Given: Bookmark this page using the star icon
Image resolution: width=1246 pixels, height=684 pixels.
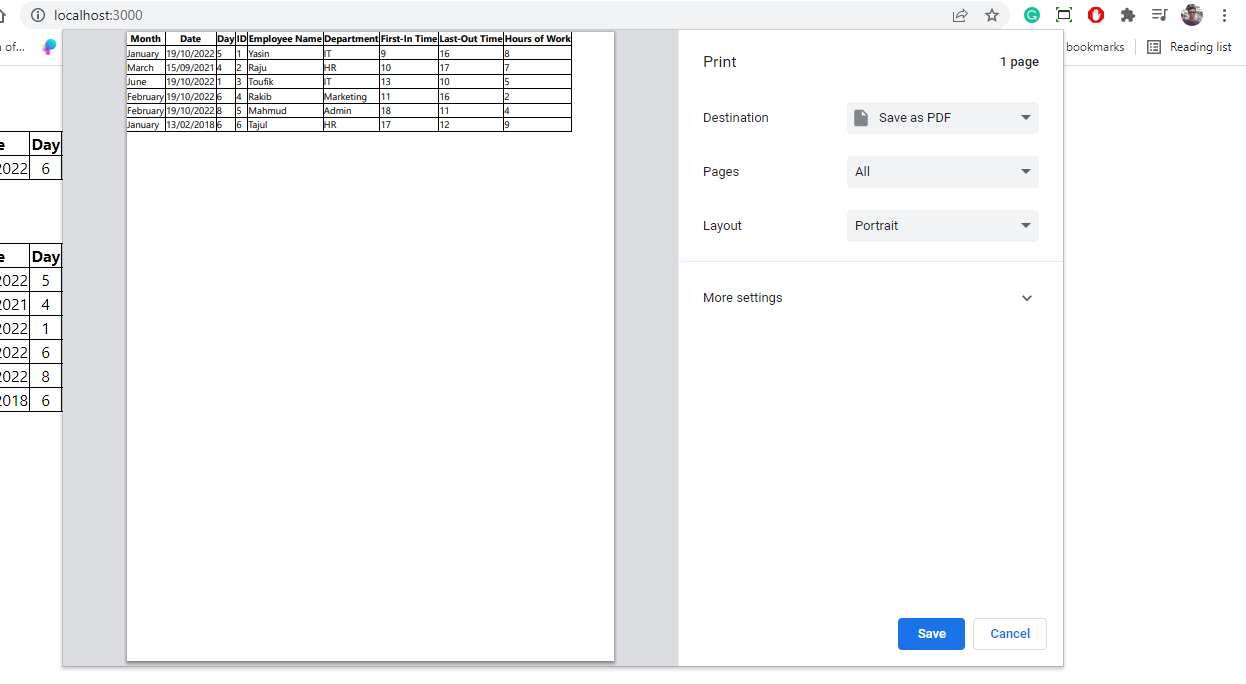Looking at the screenshot, I should [991, 15].
